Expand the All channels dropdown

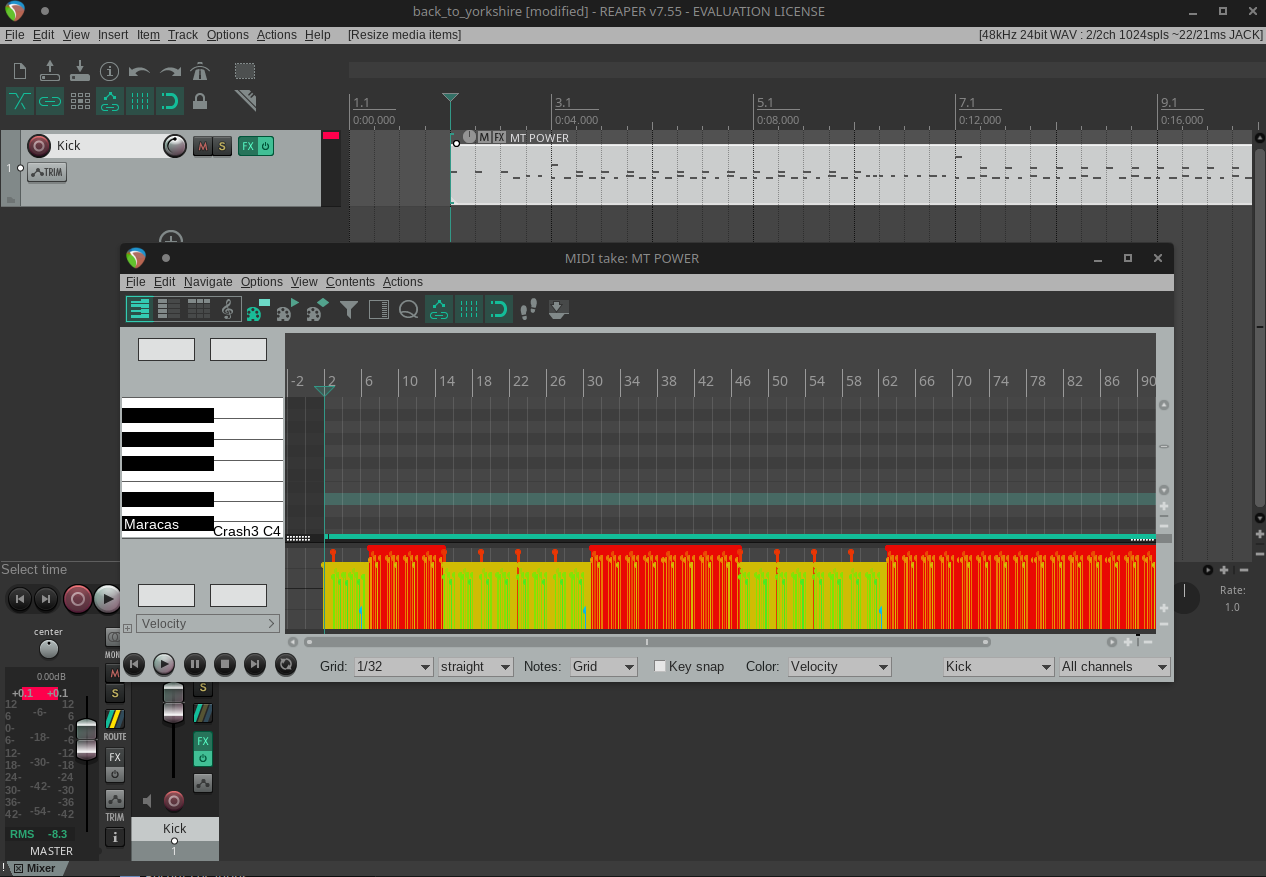pos(1114,667)
